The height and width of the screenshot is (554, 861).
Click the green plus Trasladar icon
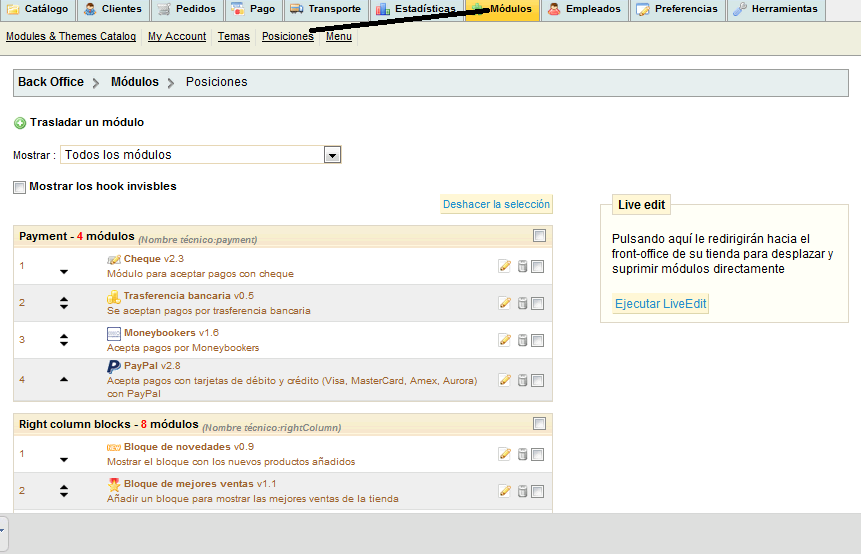(20, 123)
